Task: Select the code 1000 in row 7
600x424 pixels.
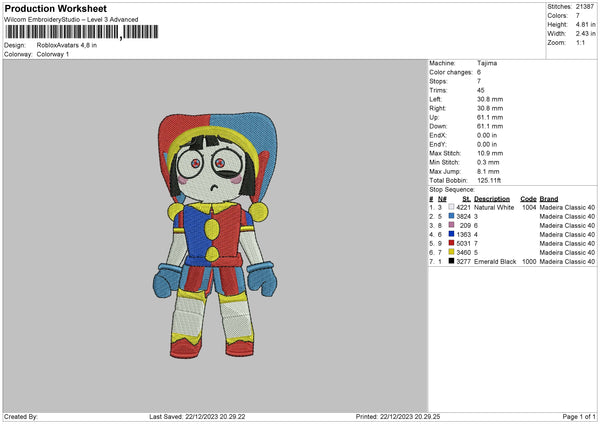Action: [529, 261]
